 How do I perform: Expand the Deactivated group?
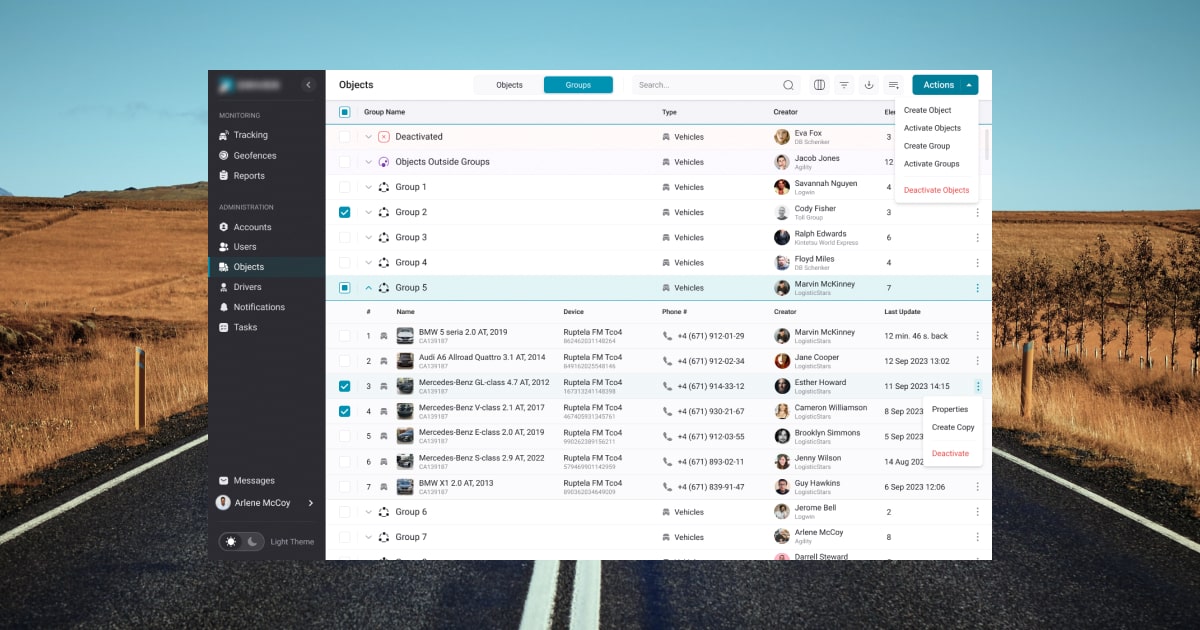(x=368, y=136)
